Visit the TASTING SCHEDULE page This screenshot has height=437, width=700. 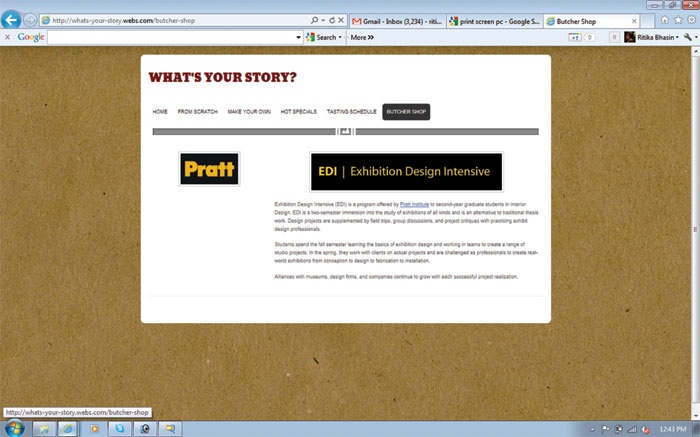tap(352, 112)
